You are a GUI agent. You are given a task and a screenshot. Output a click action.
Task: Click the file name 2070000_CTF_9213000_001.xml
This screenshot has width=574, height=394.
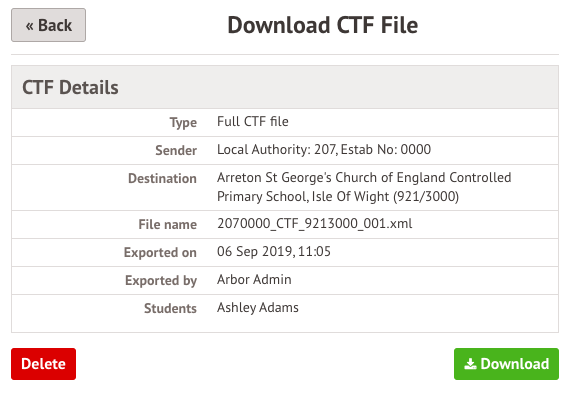point(314,223)
